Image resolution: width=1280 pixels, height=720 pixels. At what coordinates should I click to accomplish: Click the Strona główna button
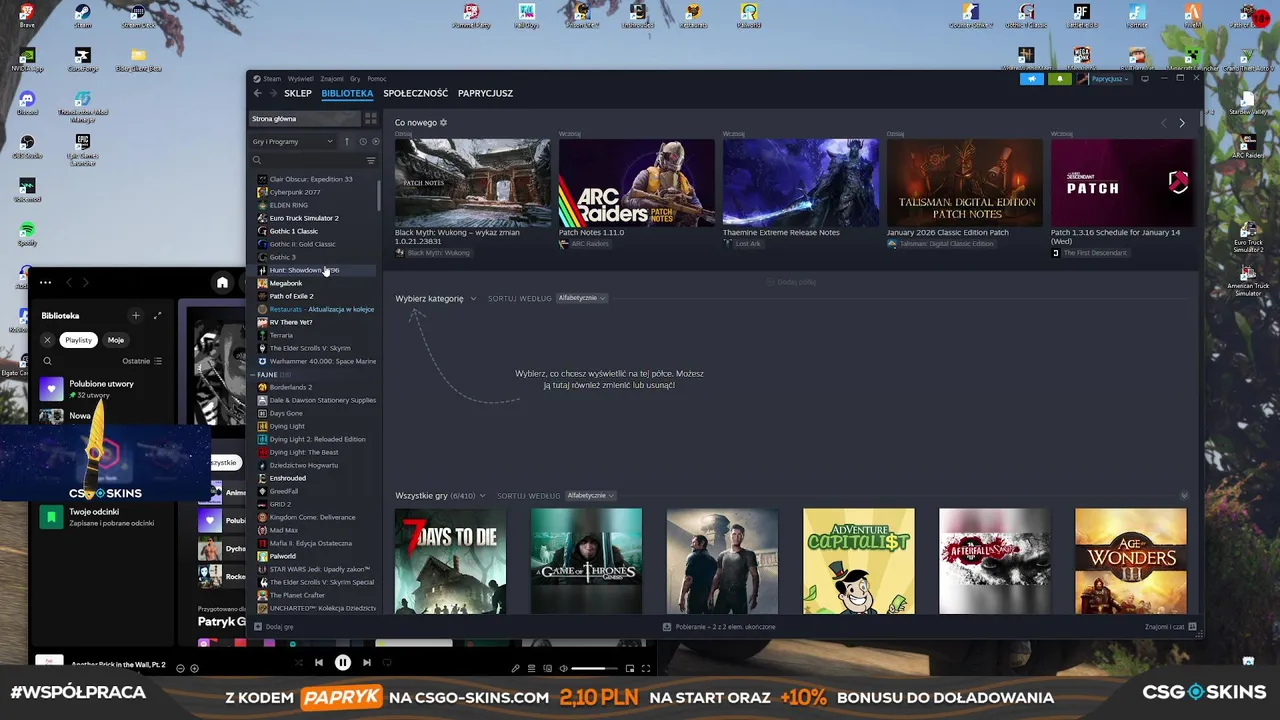pyautogui.click(x=304, y=118)
